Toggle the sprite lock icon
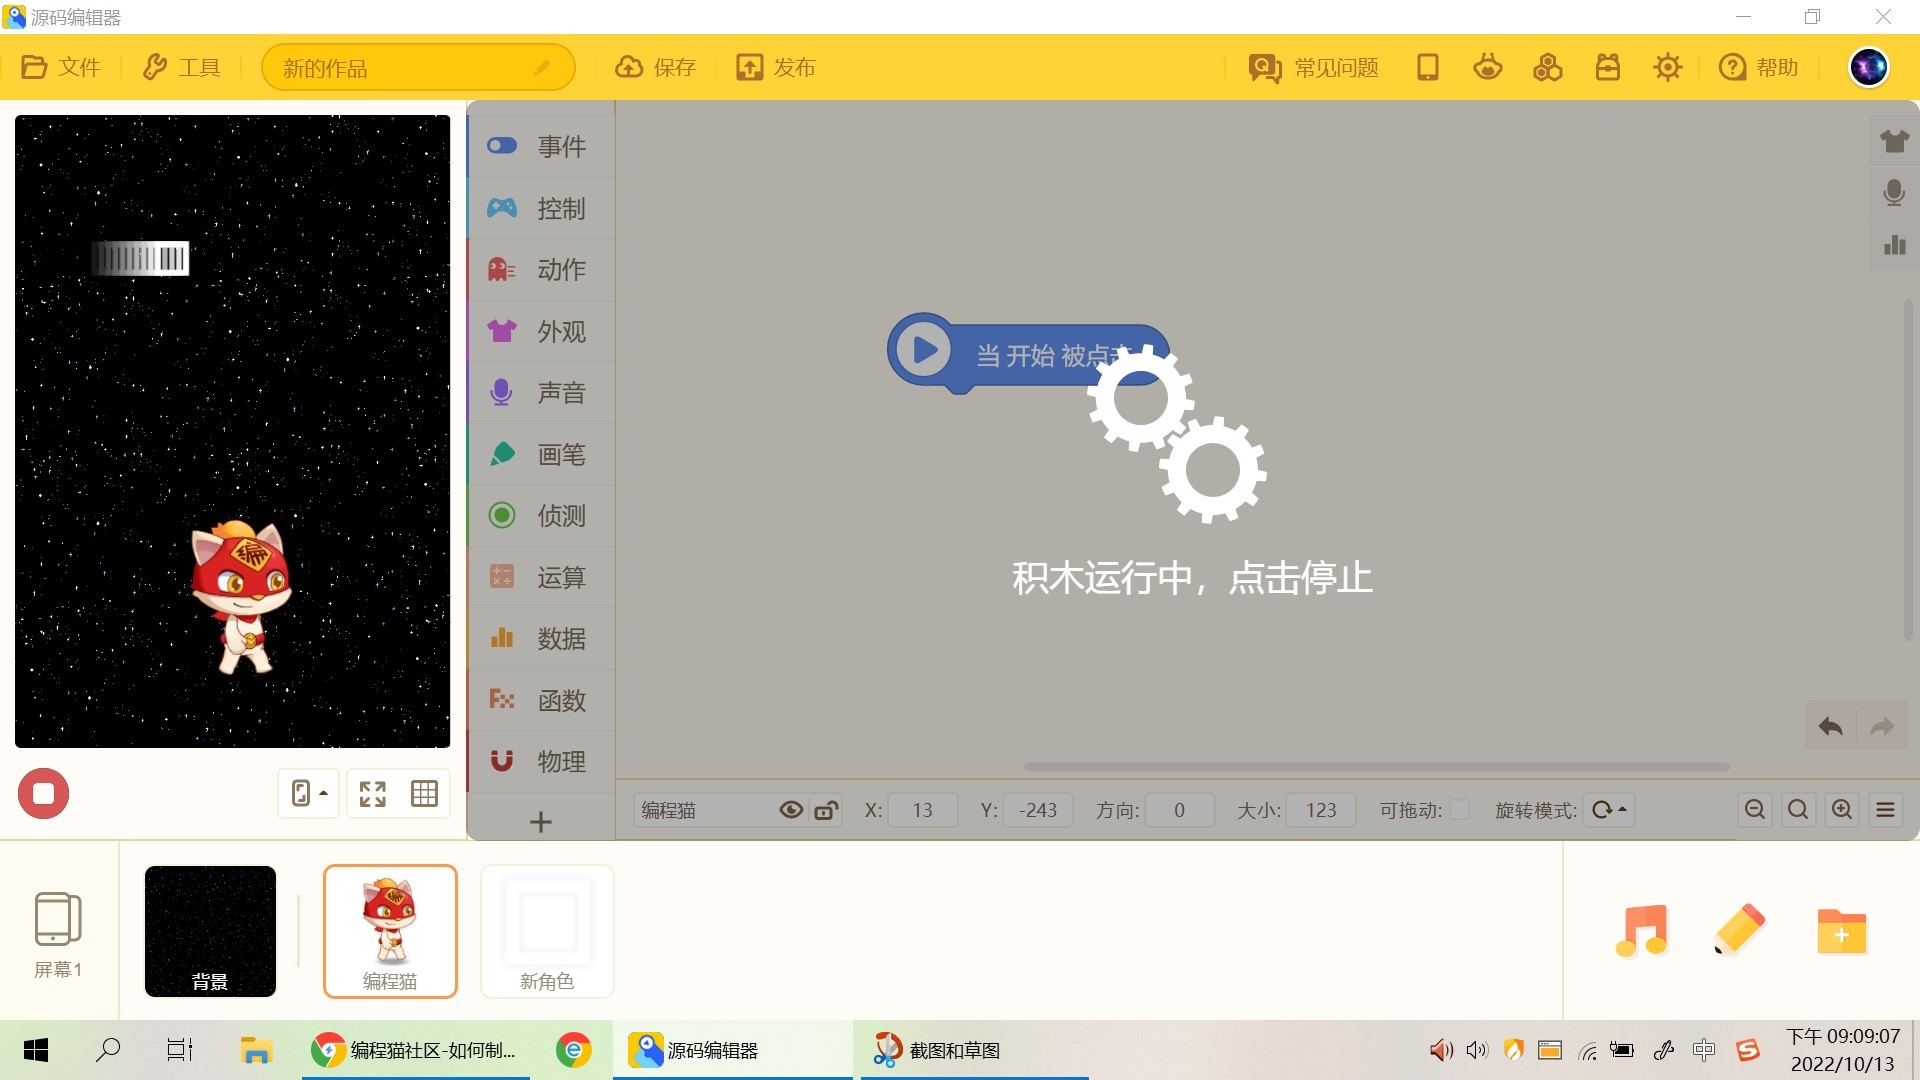The height and width of the screenshot is (1080, 1920). pyautogui.click(x=826, y=810)
